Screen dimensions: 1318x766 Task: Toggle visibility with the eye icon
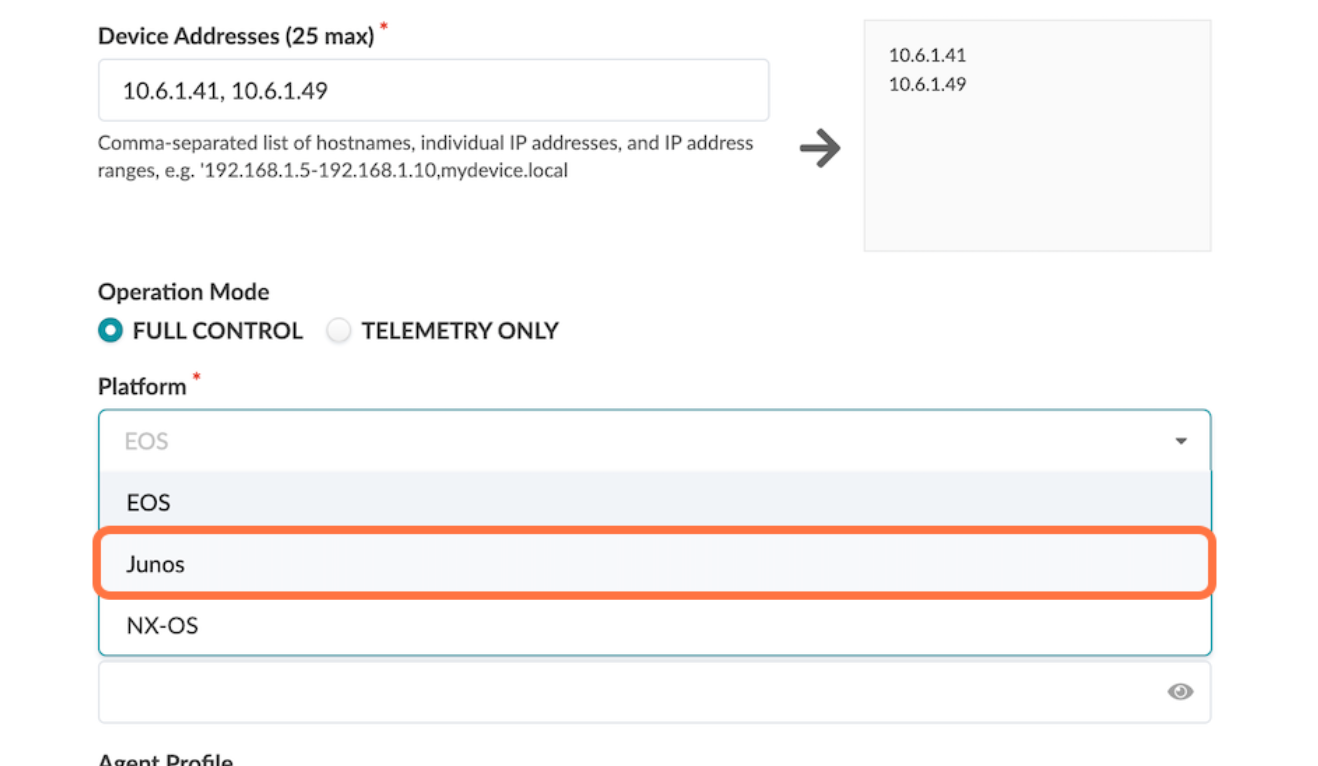point(1180,692)
